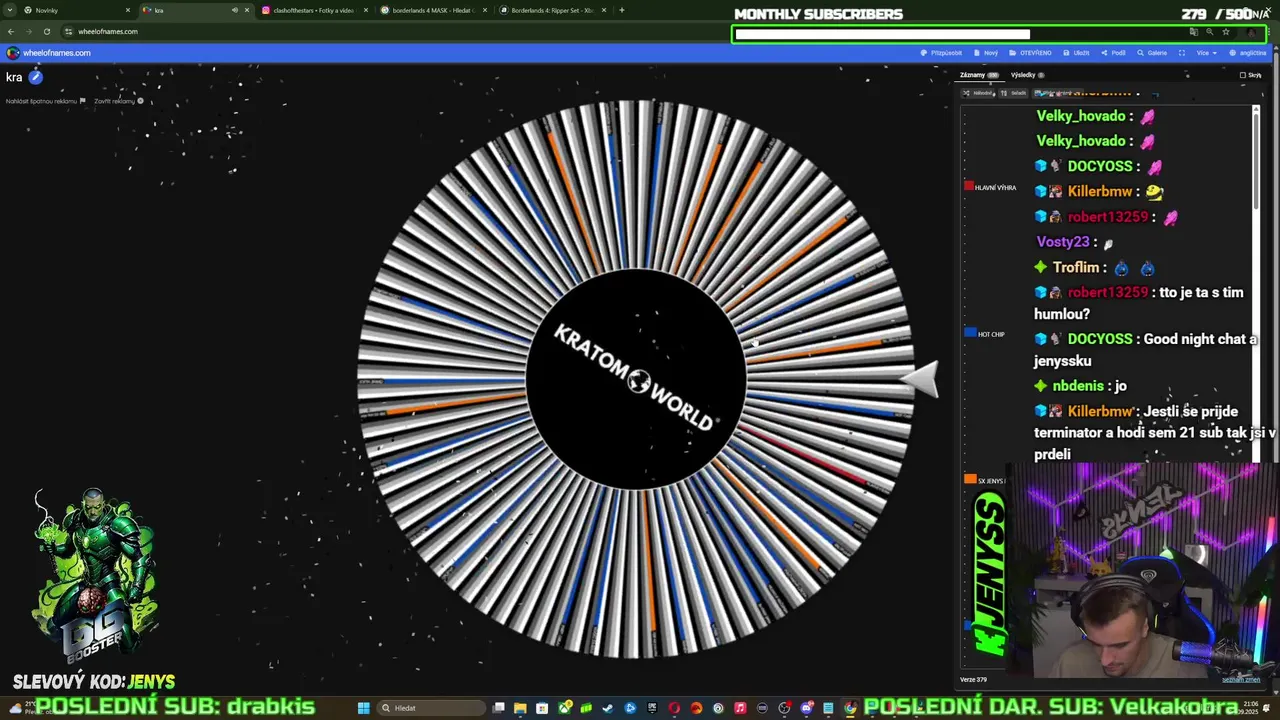The image size is (1280, 720).
Task: Close the Novinky tab
Action: point(128,10)
